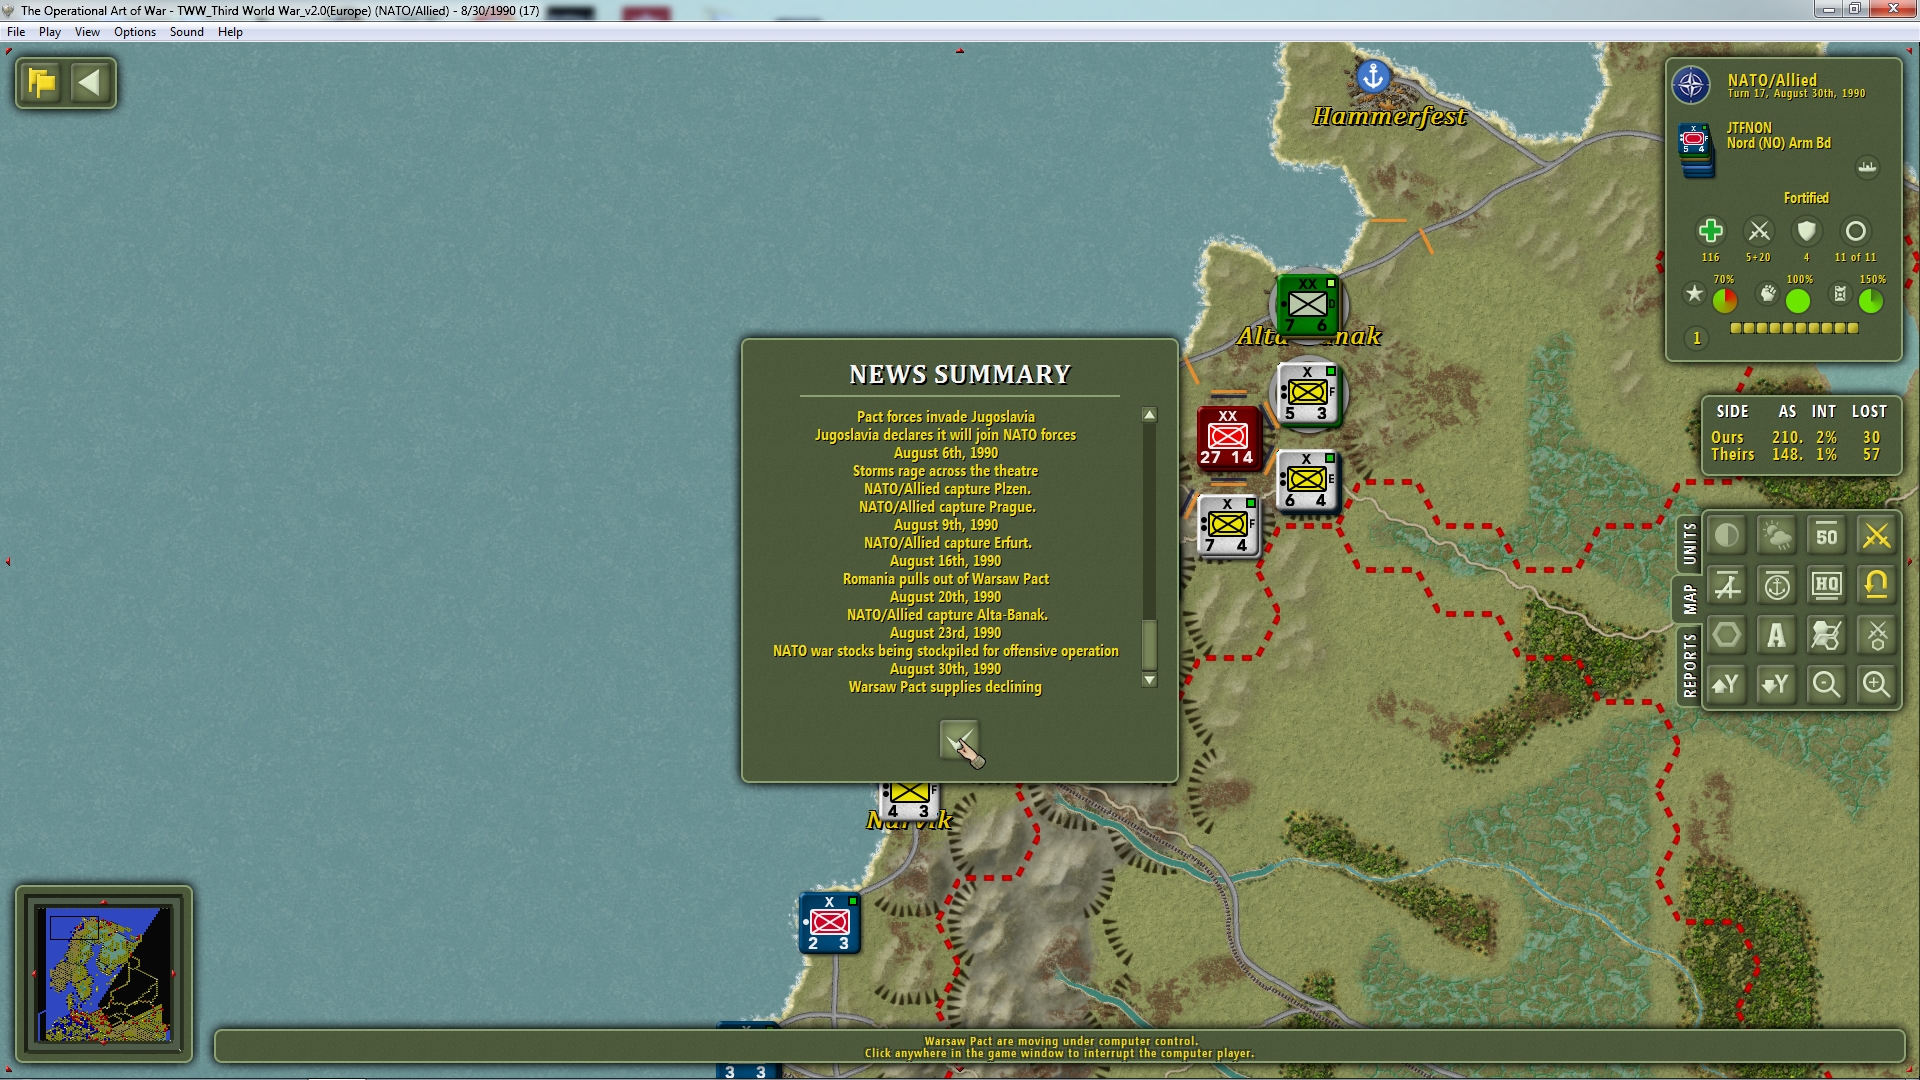Screen dimensions: 1920x1080
Task: Toggle the anchor naval display icon
Action: click(x=1777, y=586)
